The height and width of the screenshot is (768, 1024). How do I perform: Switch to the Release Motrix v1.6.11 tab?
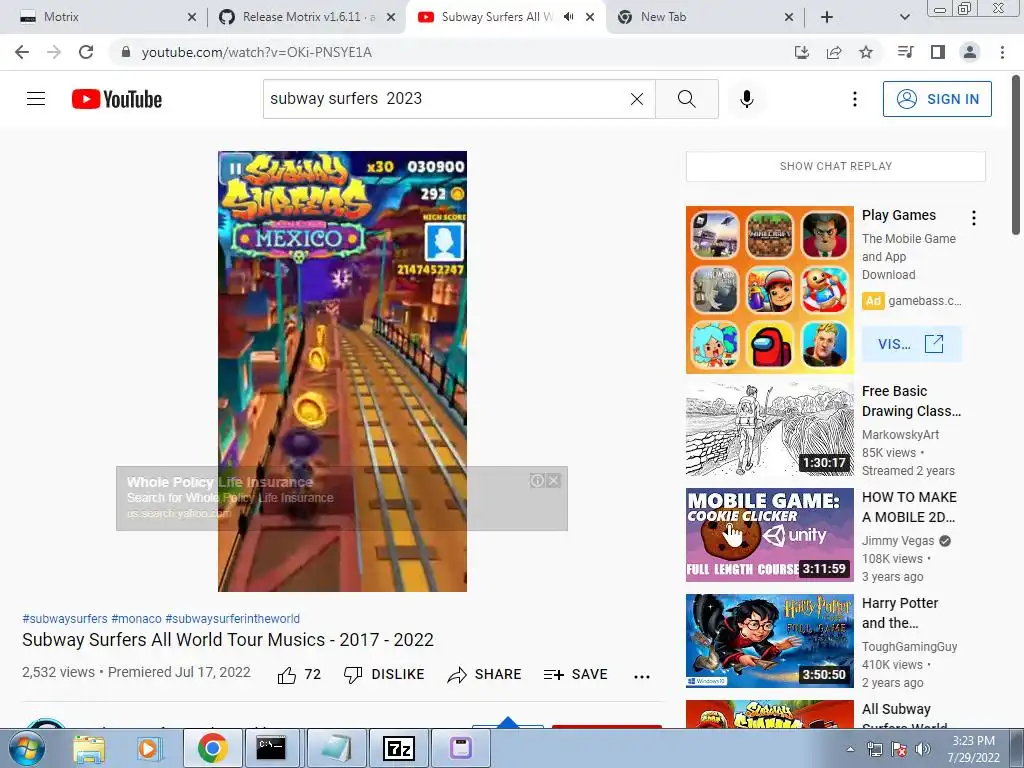tap(306, 17)
